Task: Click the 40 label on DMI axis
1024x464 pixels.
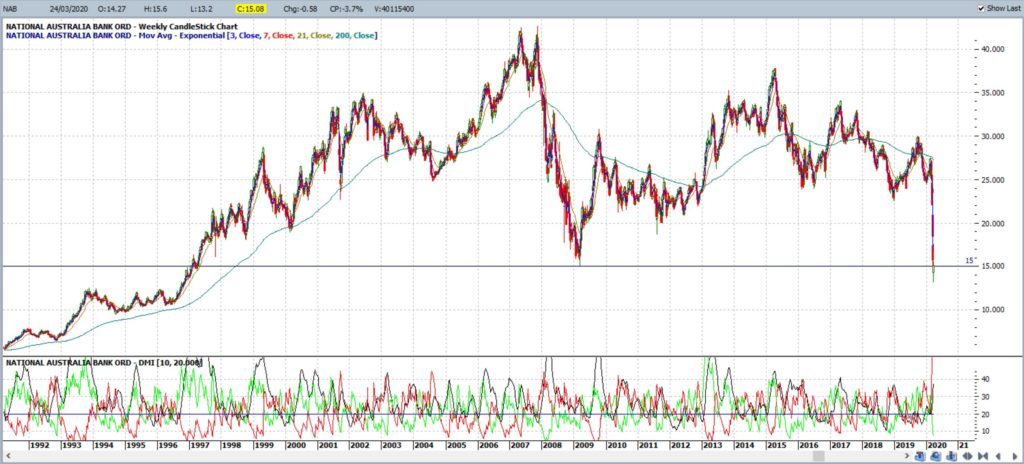Action: tap(984, 379)
